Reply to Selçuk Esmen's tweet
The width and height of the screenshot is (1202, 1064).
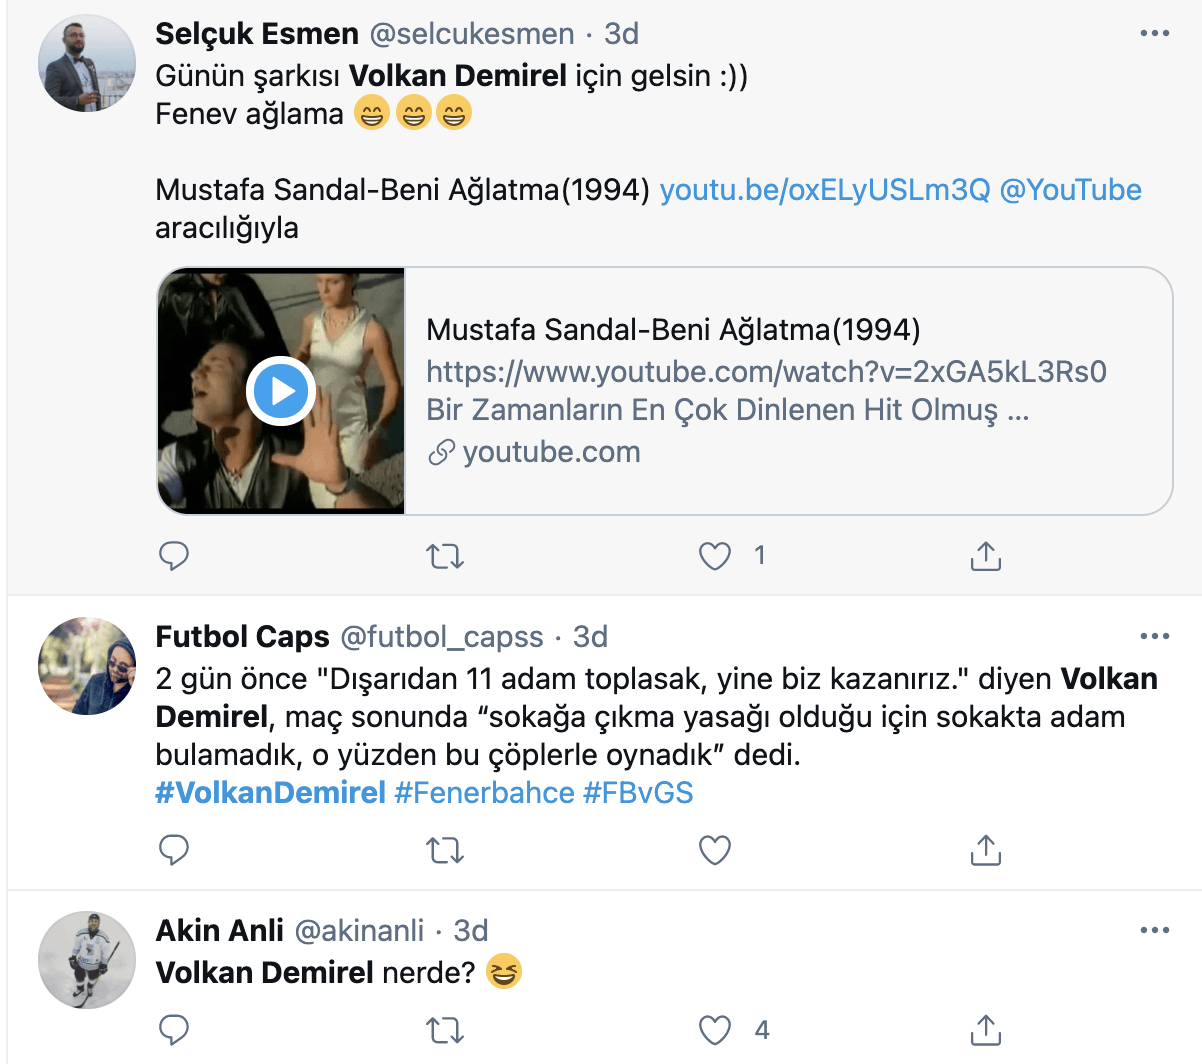pyautogui.click(x=174, y=555)
